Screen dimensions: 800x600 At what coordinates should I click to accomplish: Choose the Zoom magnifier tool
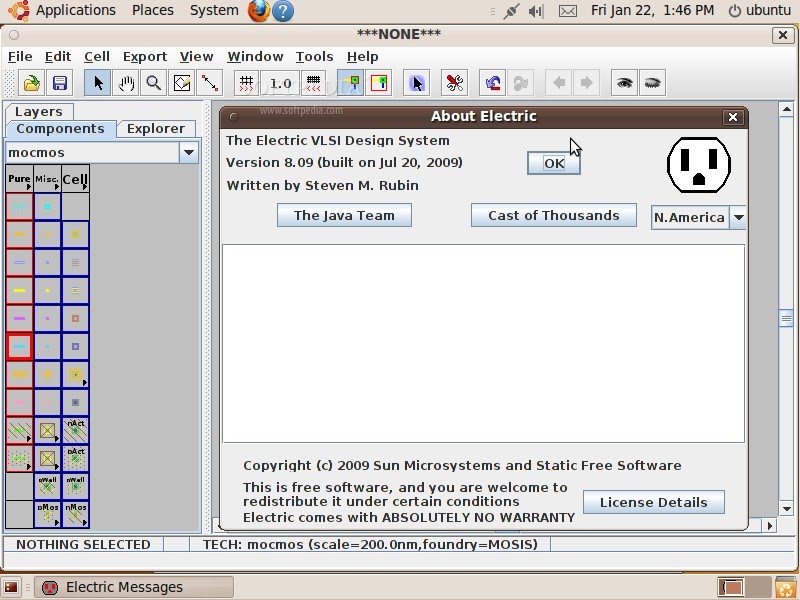click(x=154, y=83)
